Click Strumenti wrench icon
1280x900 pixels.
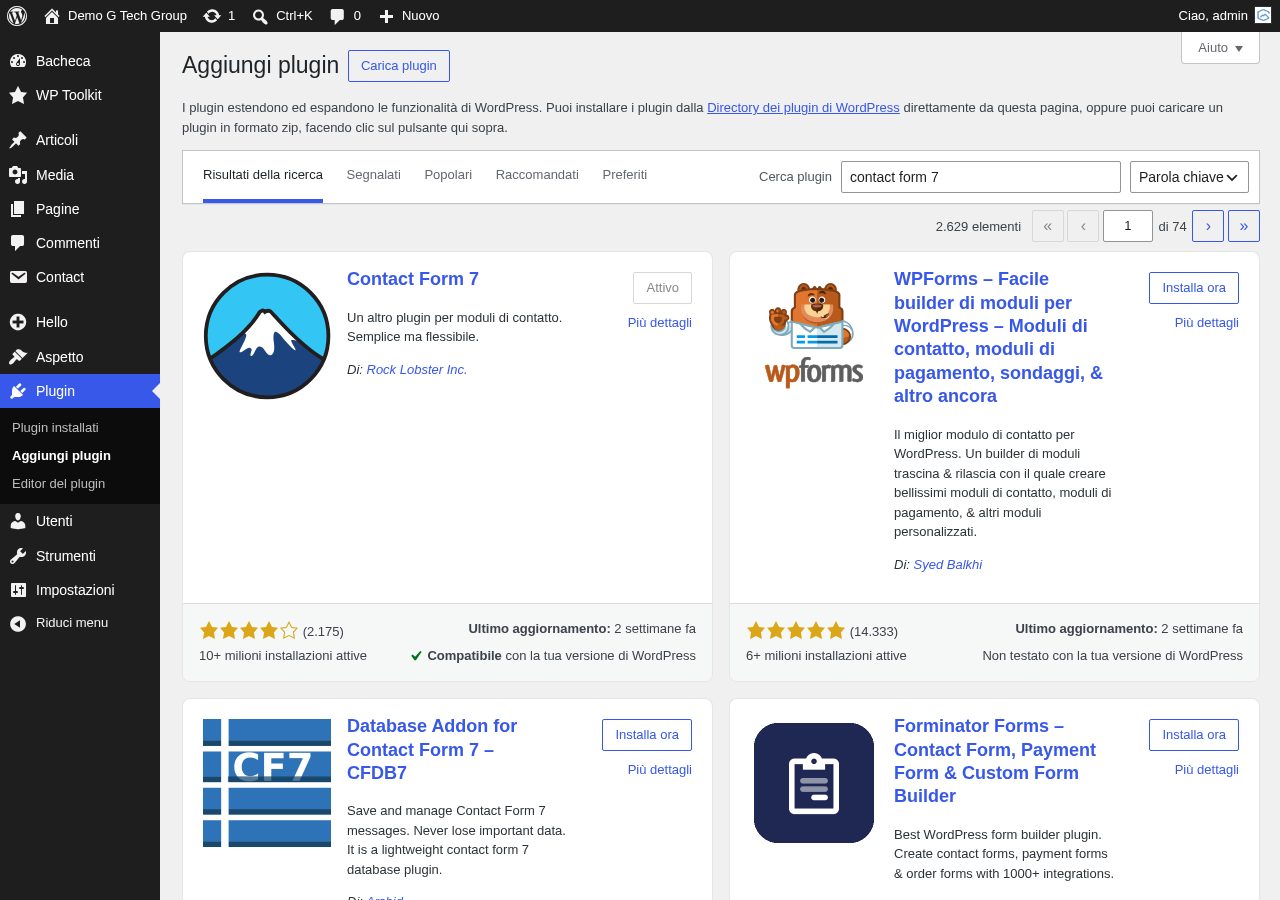[18, 556]
